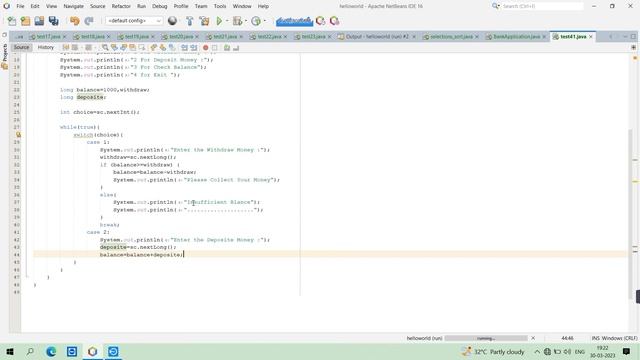Open the Tools menu

tap(220, 6)
